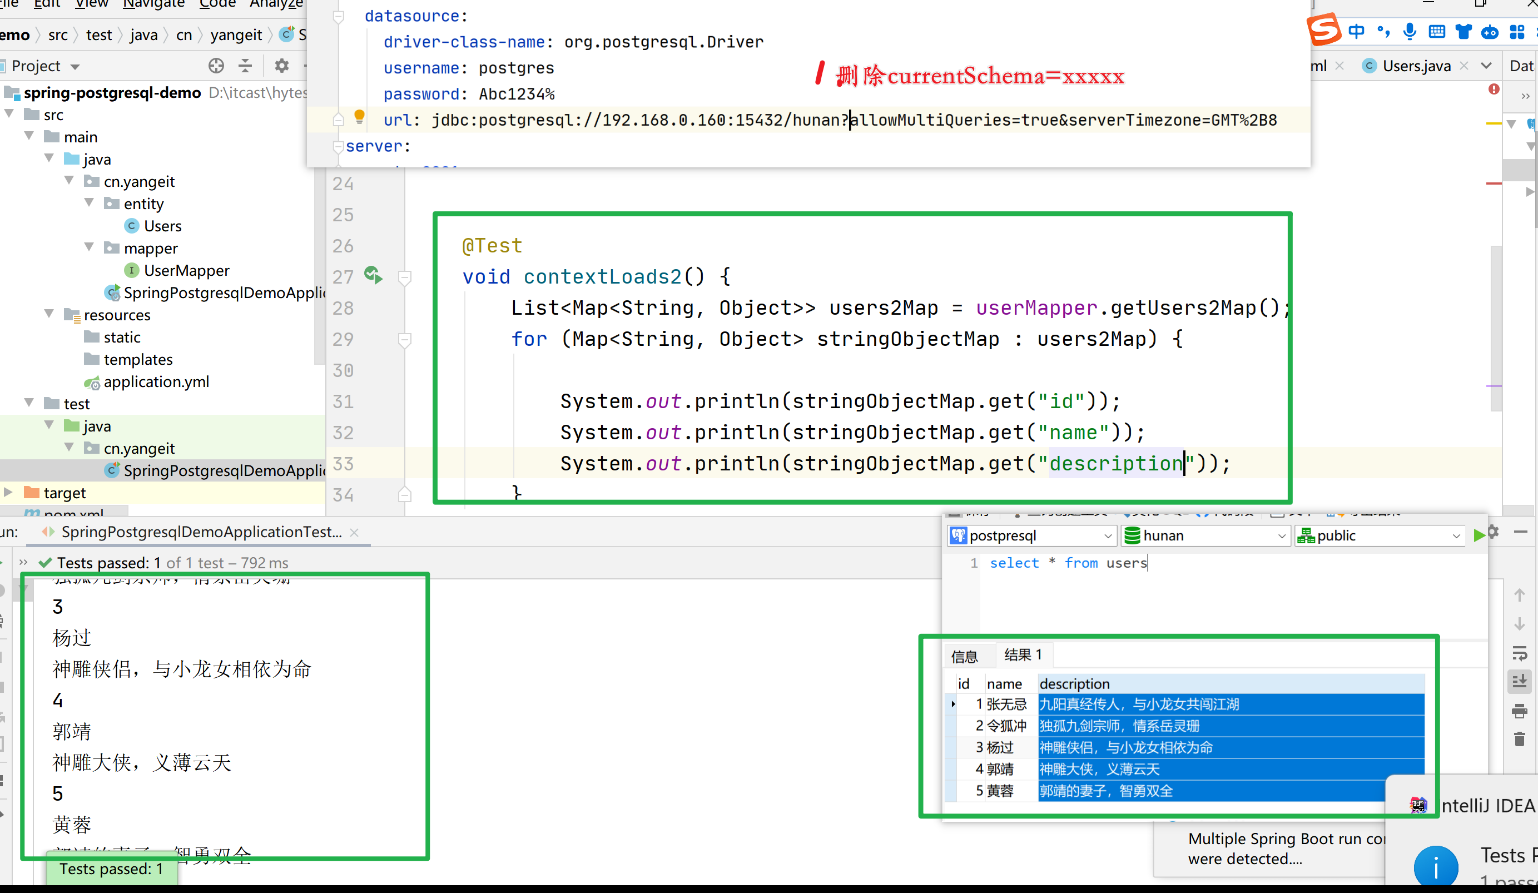The height and width of the screenshot is (893, 1538).
Task: Click the yellow lightbulb intention icon
Action: point(360,117)
